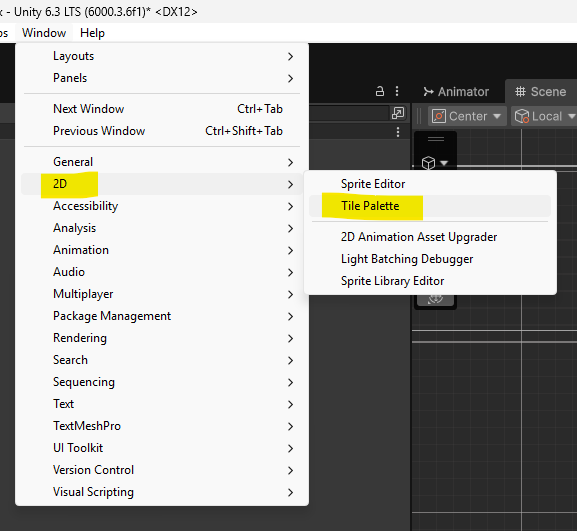
Task: Toggle the panel lock icon
Action: pos(380,91)
